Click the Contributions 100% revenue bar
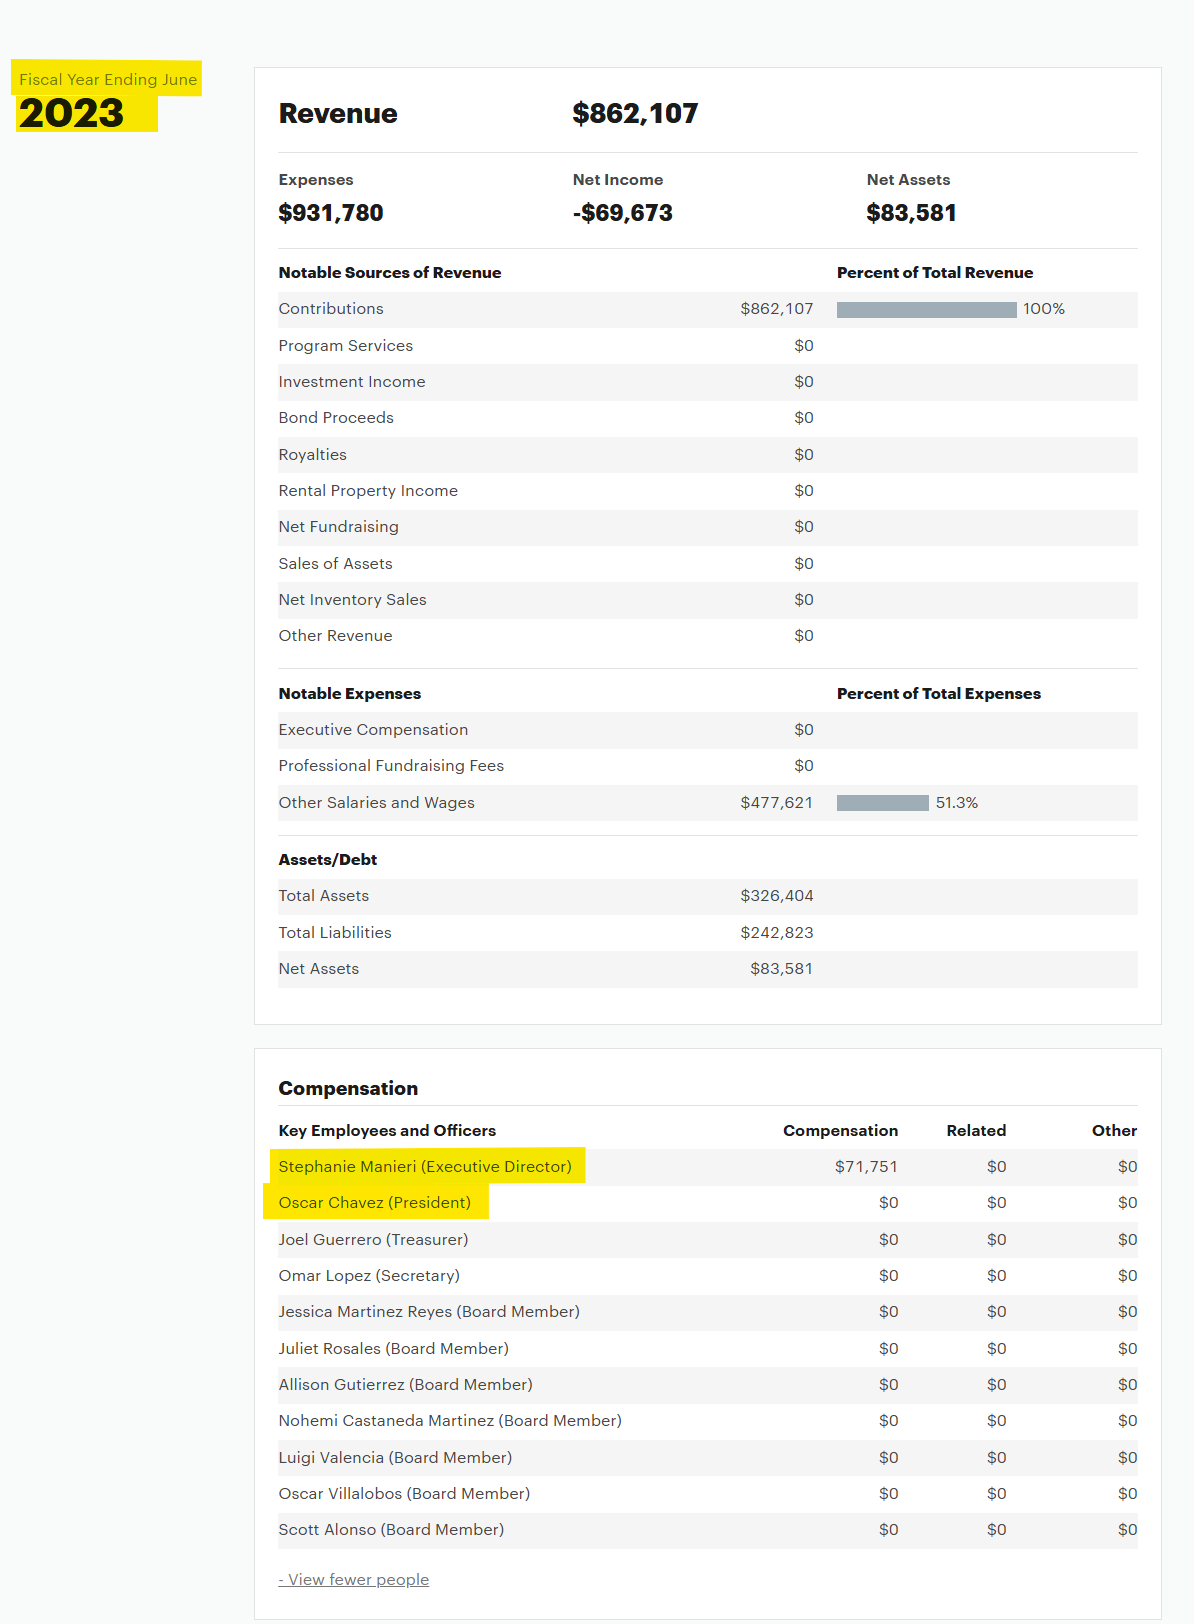1194x1624 pixels. click(926, 309)
